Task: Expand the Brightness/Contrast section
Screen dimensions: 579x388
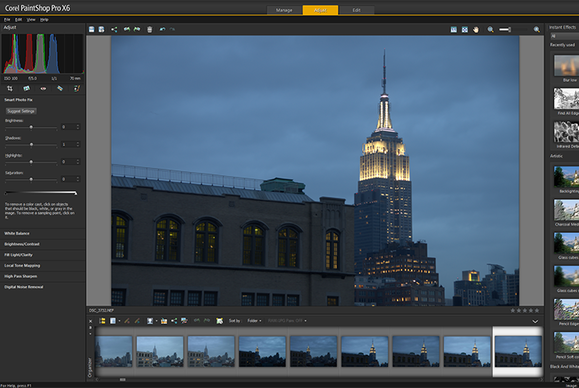Action: click(x=42, y=244)
